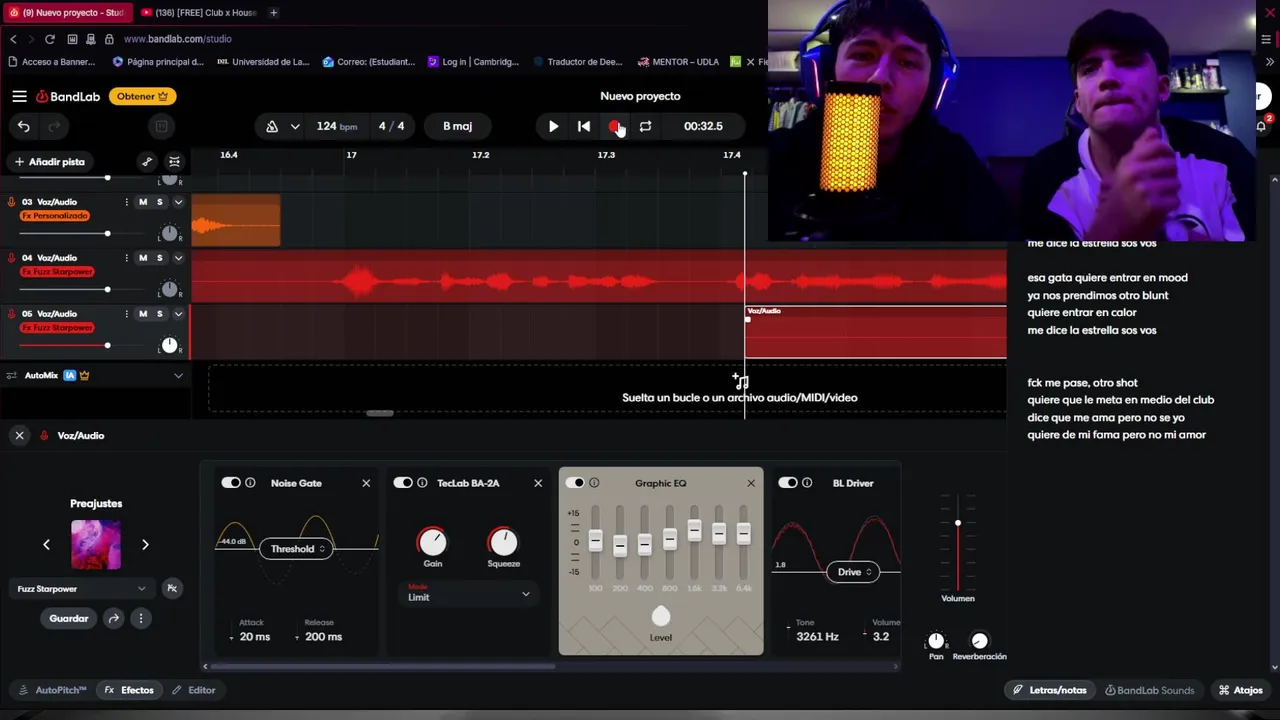Open the three-dot menu of track 03
Image resolution: width=1280 pixels, height=720 pixels.
click(x=126, y=202)
